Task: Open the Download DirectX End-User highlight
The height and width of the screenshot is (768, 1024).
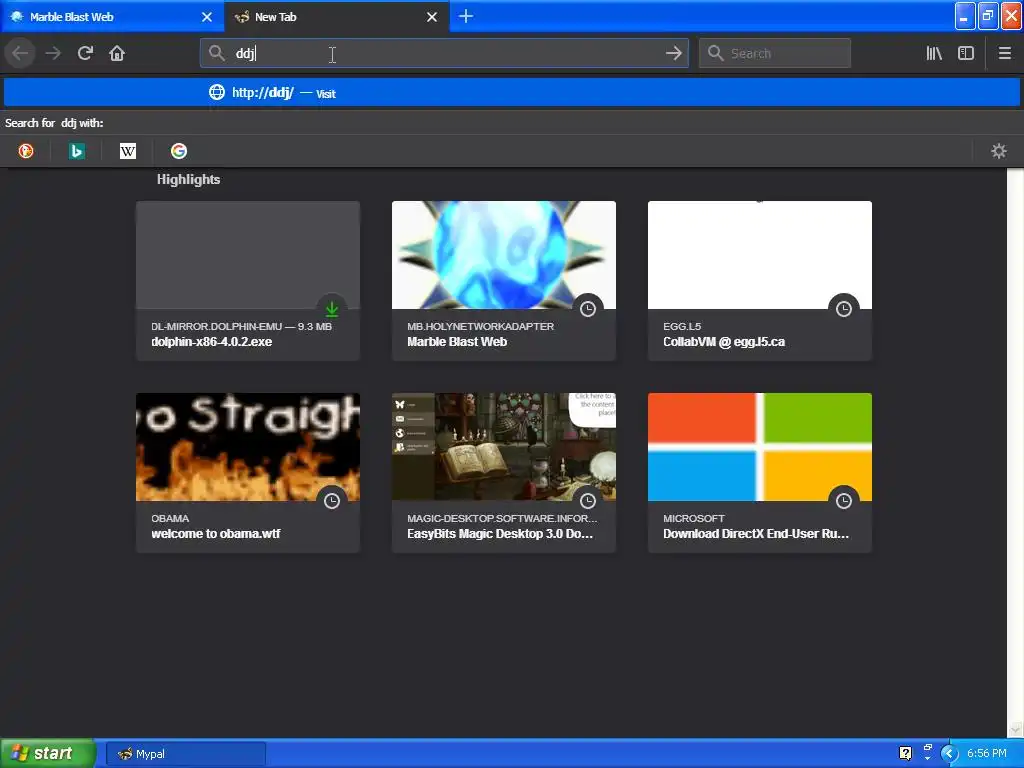Action: point(760,472)
